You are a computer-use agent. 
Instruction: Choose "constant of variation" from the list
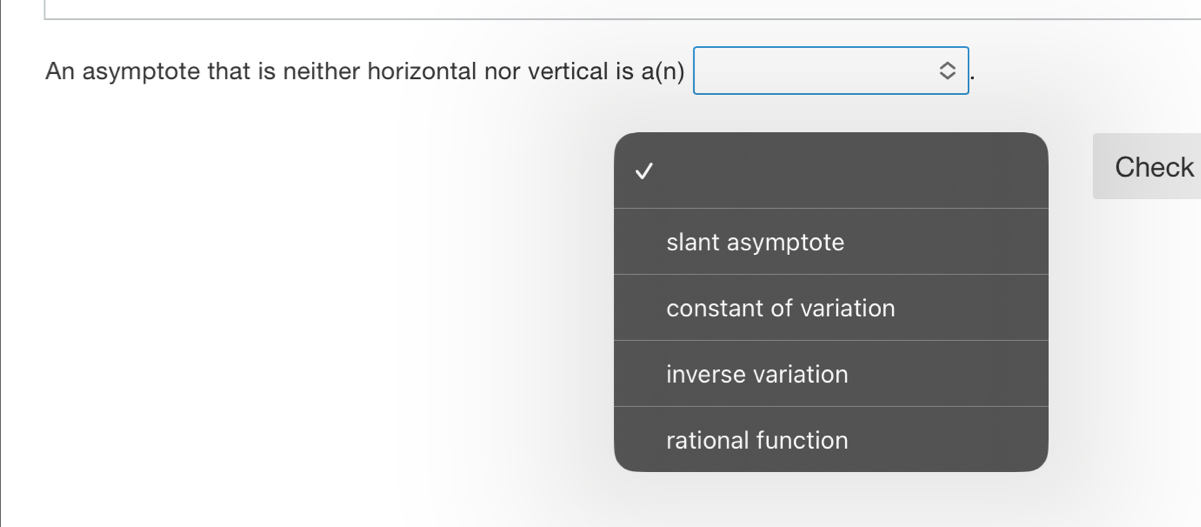[x=780, y=308]
